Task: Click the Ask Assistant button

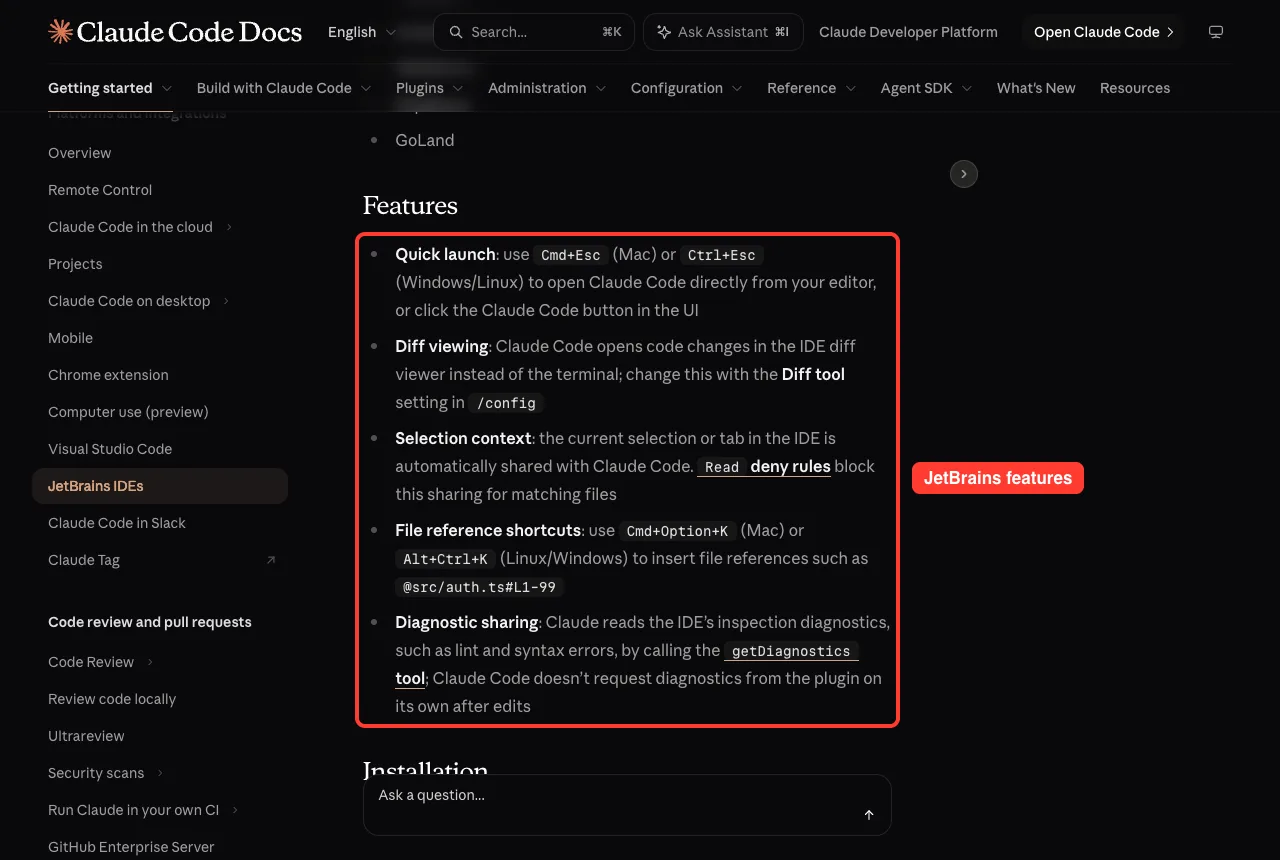Action: (723, 32)
